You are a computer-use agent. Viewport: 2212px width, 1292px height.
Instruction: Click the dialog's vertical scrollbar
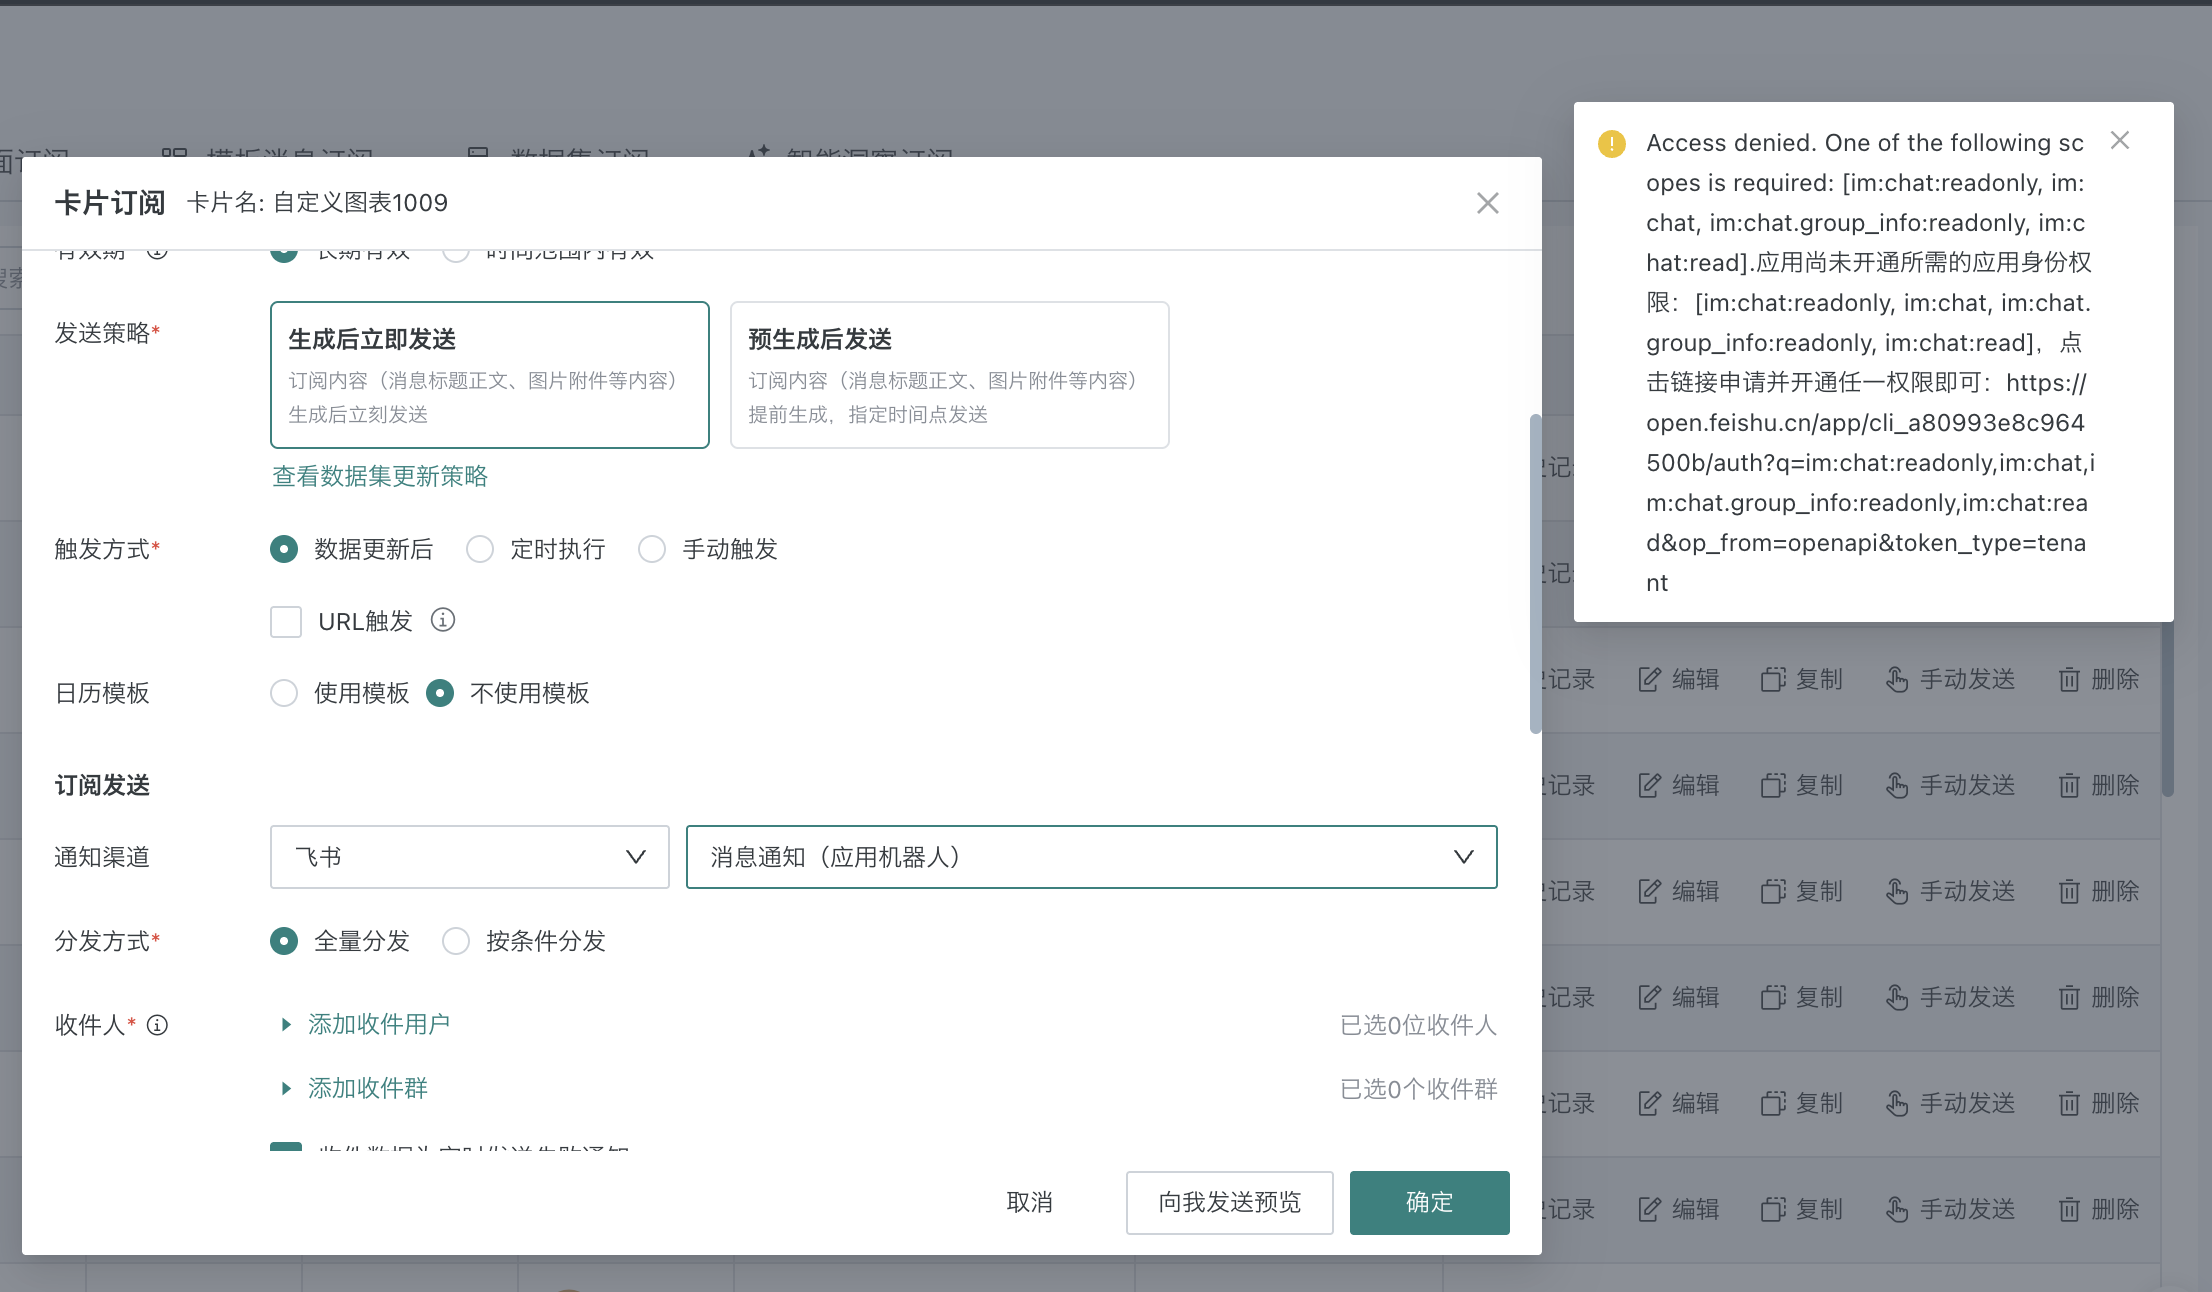(1535, 574)
